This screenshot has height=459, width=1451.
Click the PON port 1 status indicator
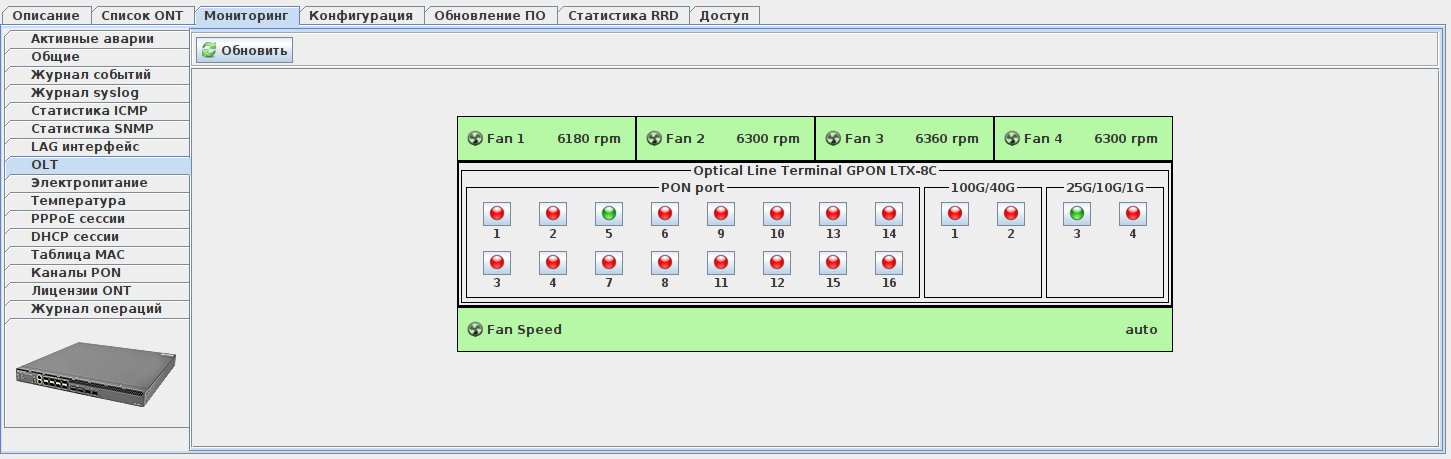[x=496, y=213]
